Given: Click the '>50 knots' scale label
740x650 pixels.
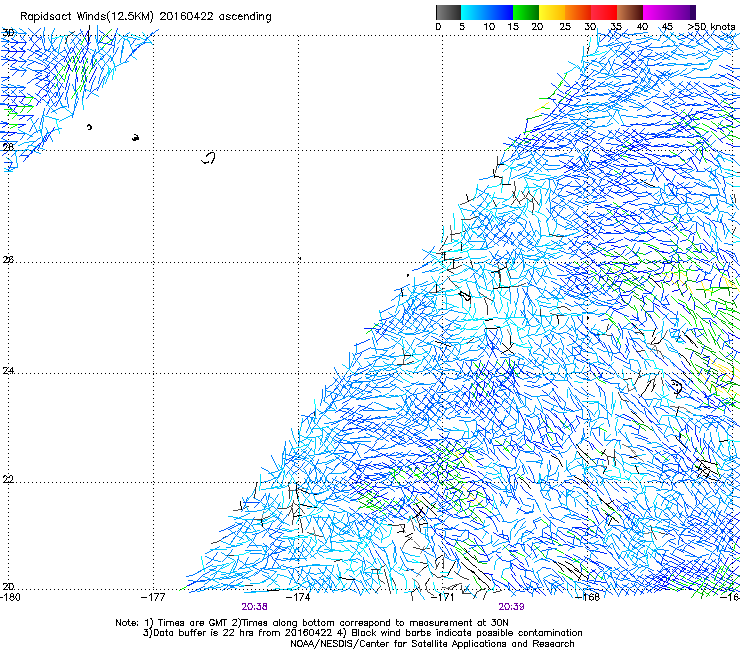Looking at the screenshot, I should coord(711,26).
